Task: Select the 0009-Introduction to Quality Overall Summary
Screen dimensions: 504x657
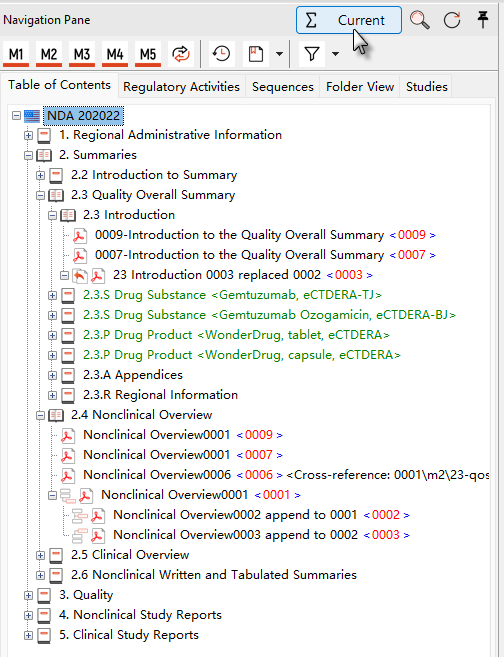Action: click(265, 235)
